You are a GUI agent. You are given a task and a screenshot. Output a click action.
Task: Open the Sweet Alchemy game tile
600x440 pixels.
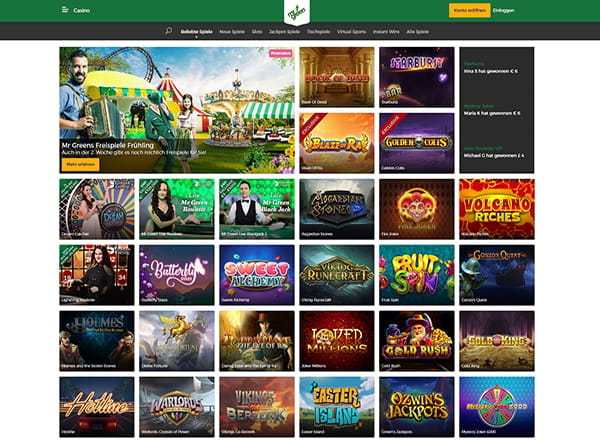(x=257, y=275)
